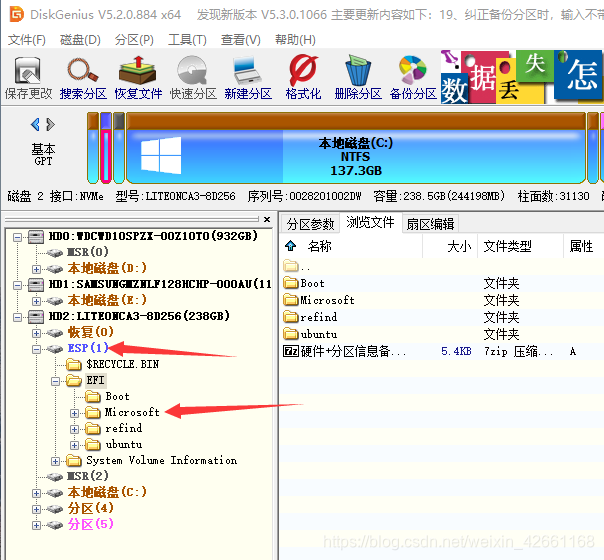Select the EFI folder in tree

(95, 380)
